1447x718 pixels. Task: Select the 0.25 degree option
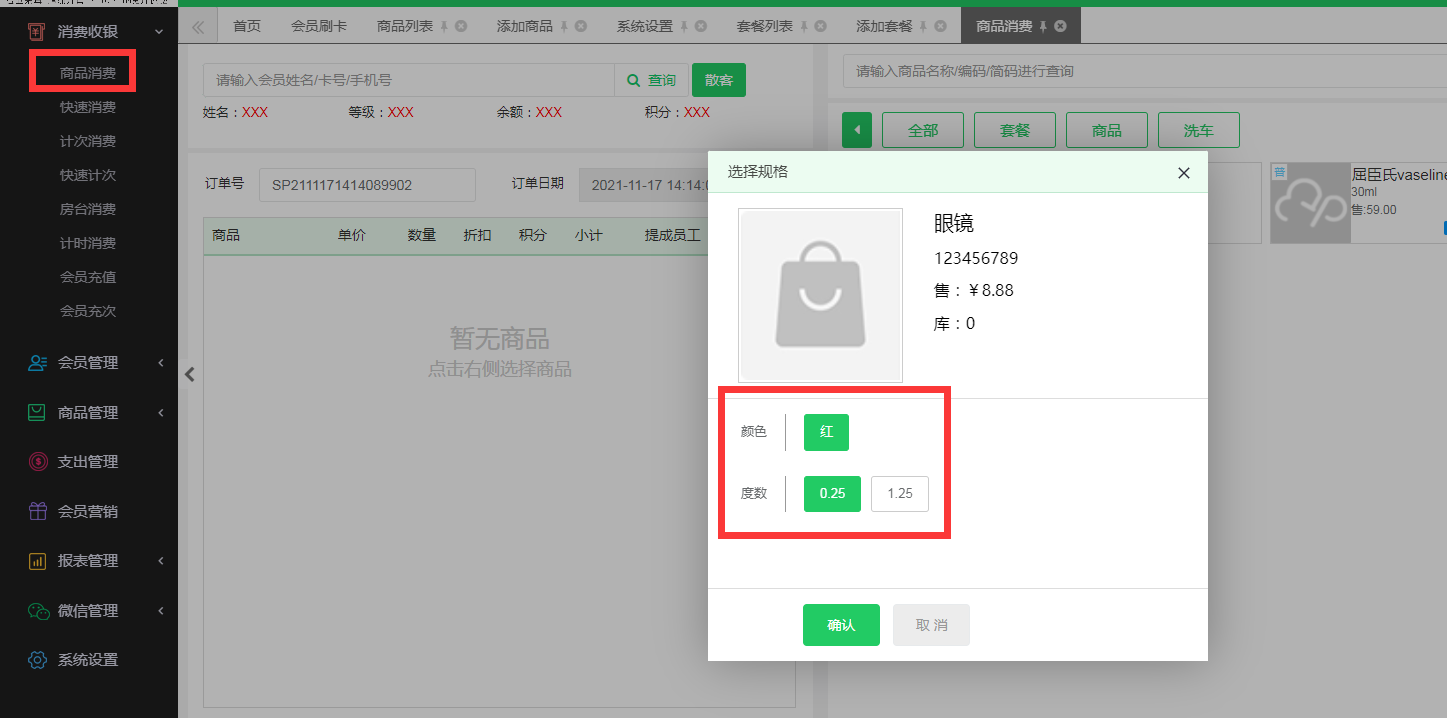point(832,494)
